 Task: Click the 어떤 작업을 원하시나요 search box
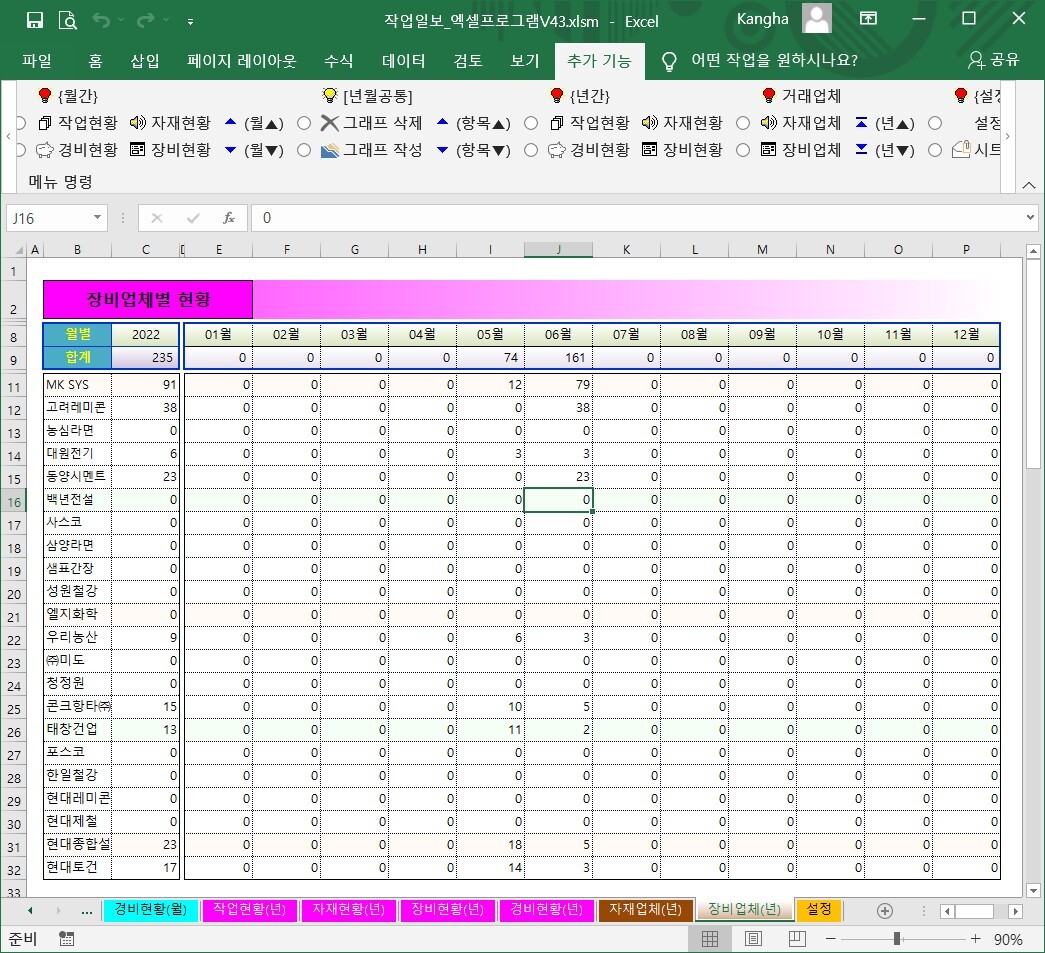(x=774, y=60)
